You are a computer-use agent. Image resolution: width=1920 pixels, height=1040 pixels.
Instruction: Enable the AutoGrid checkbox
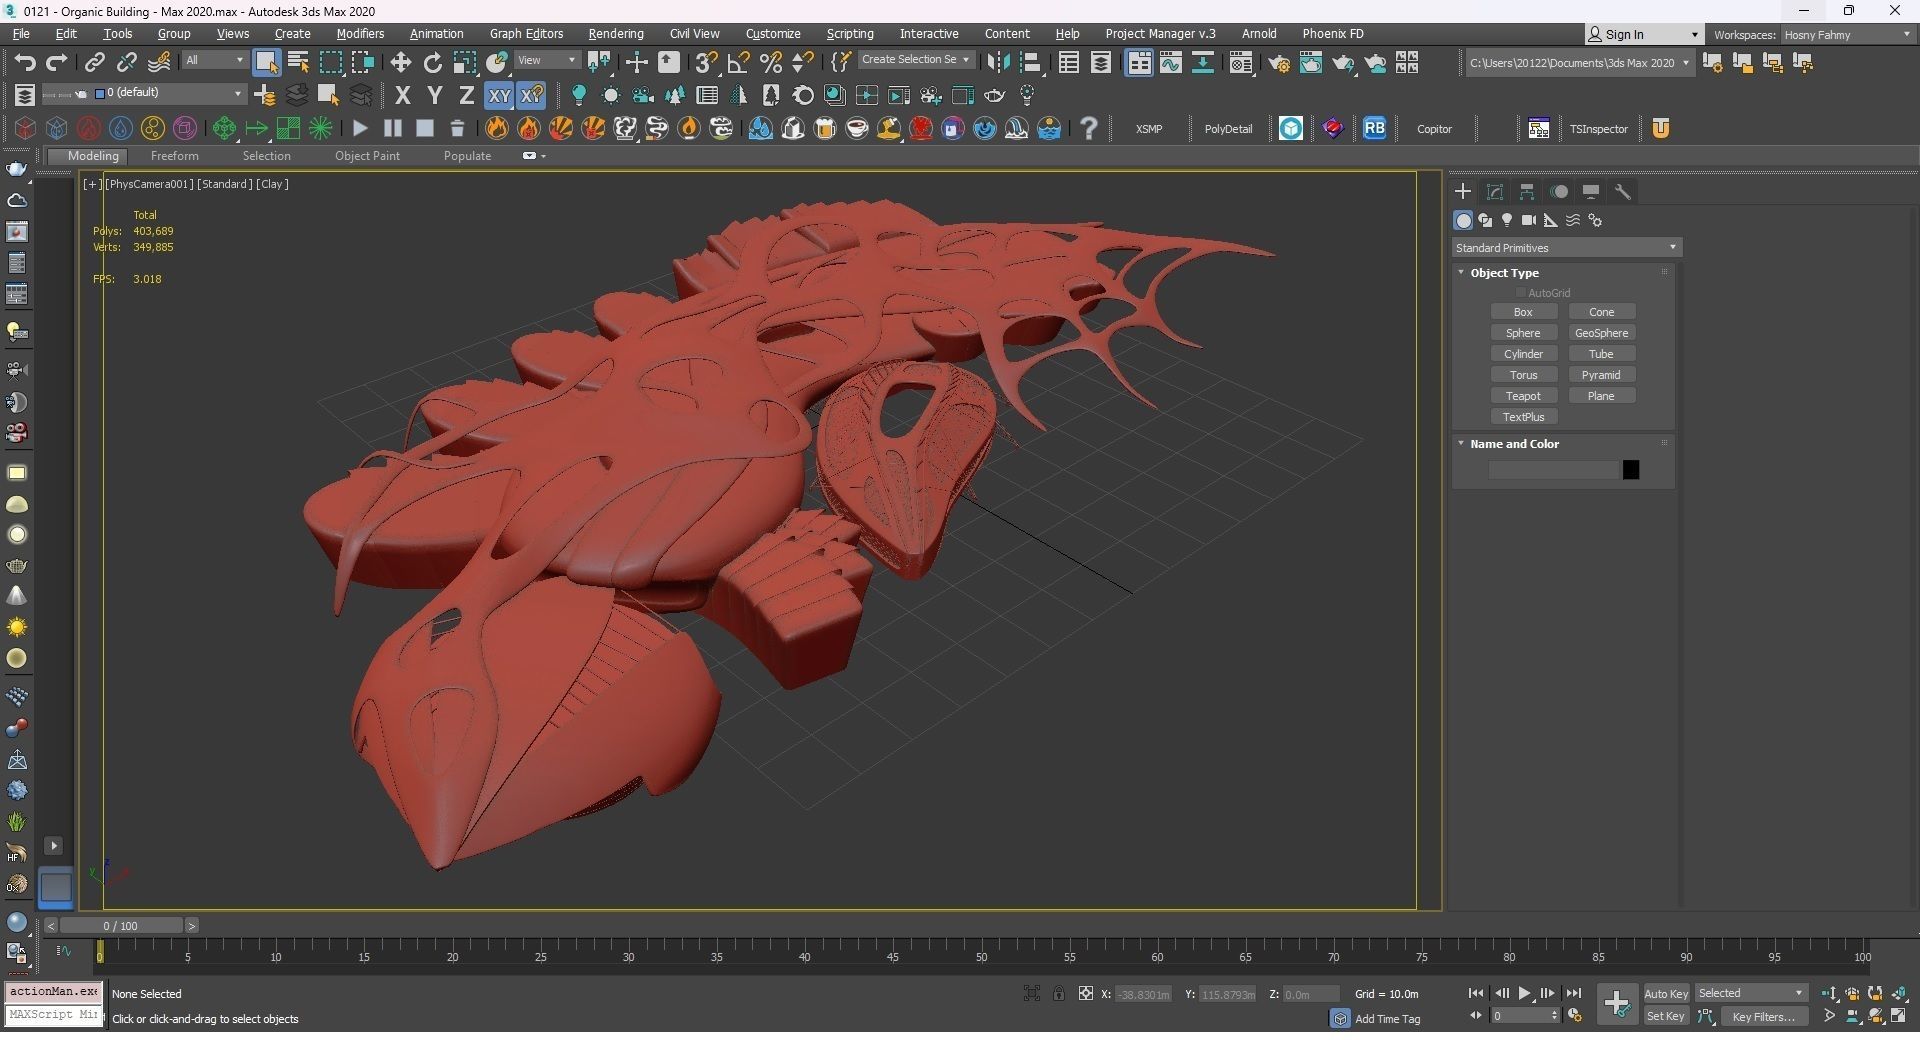pos(1521,293)
